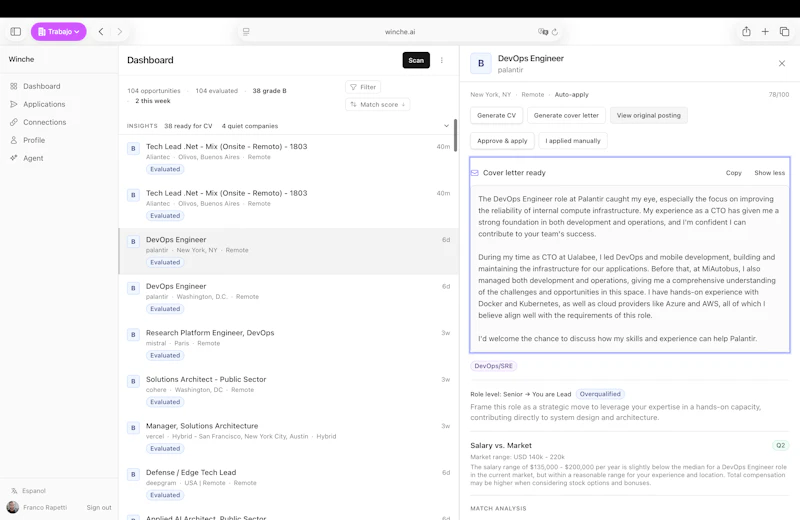
Task: Open the Filter button
Action: pyautogui.click(x=363, y=87)
